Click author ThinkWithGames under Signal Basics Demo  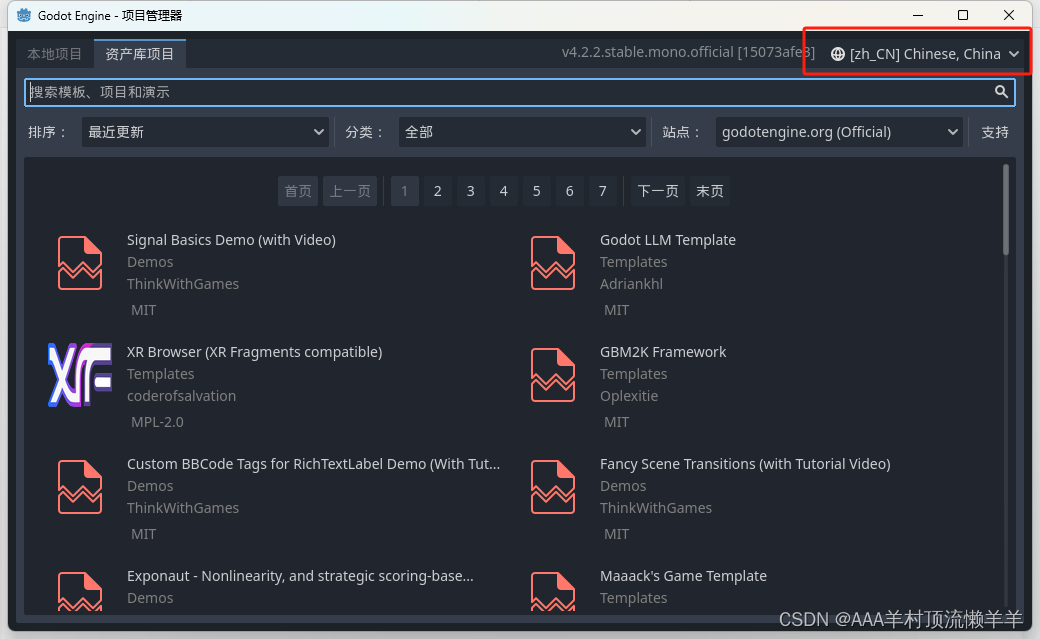[x=183, y=284]
